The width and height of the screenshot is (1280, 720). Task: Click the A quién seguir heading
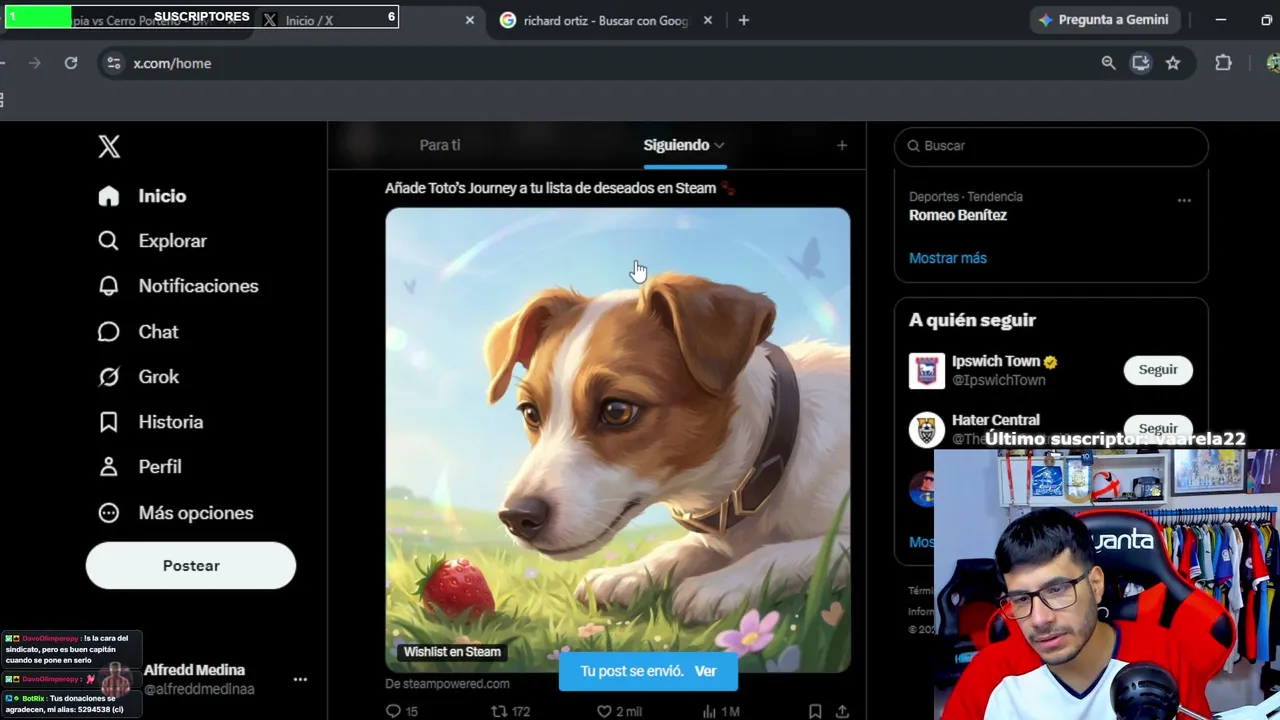pyautogui.click(x=972, y=320)
